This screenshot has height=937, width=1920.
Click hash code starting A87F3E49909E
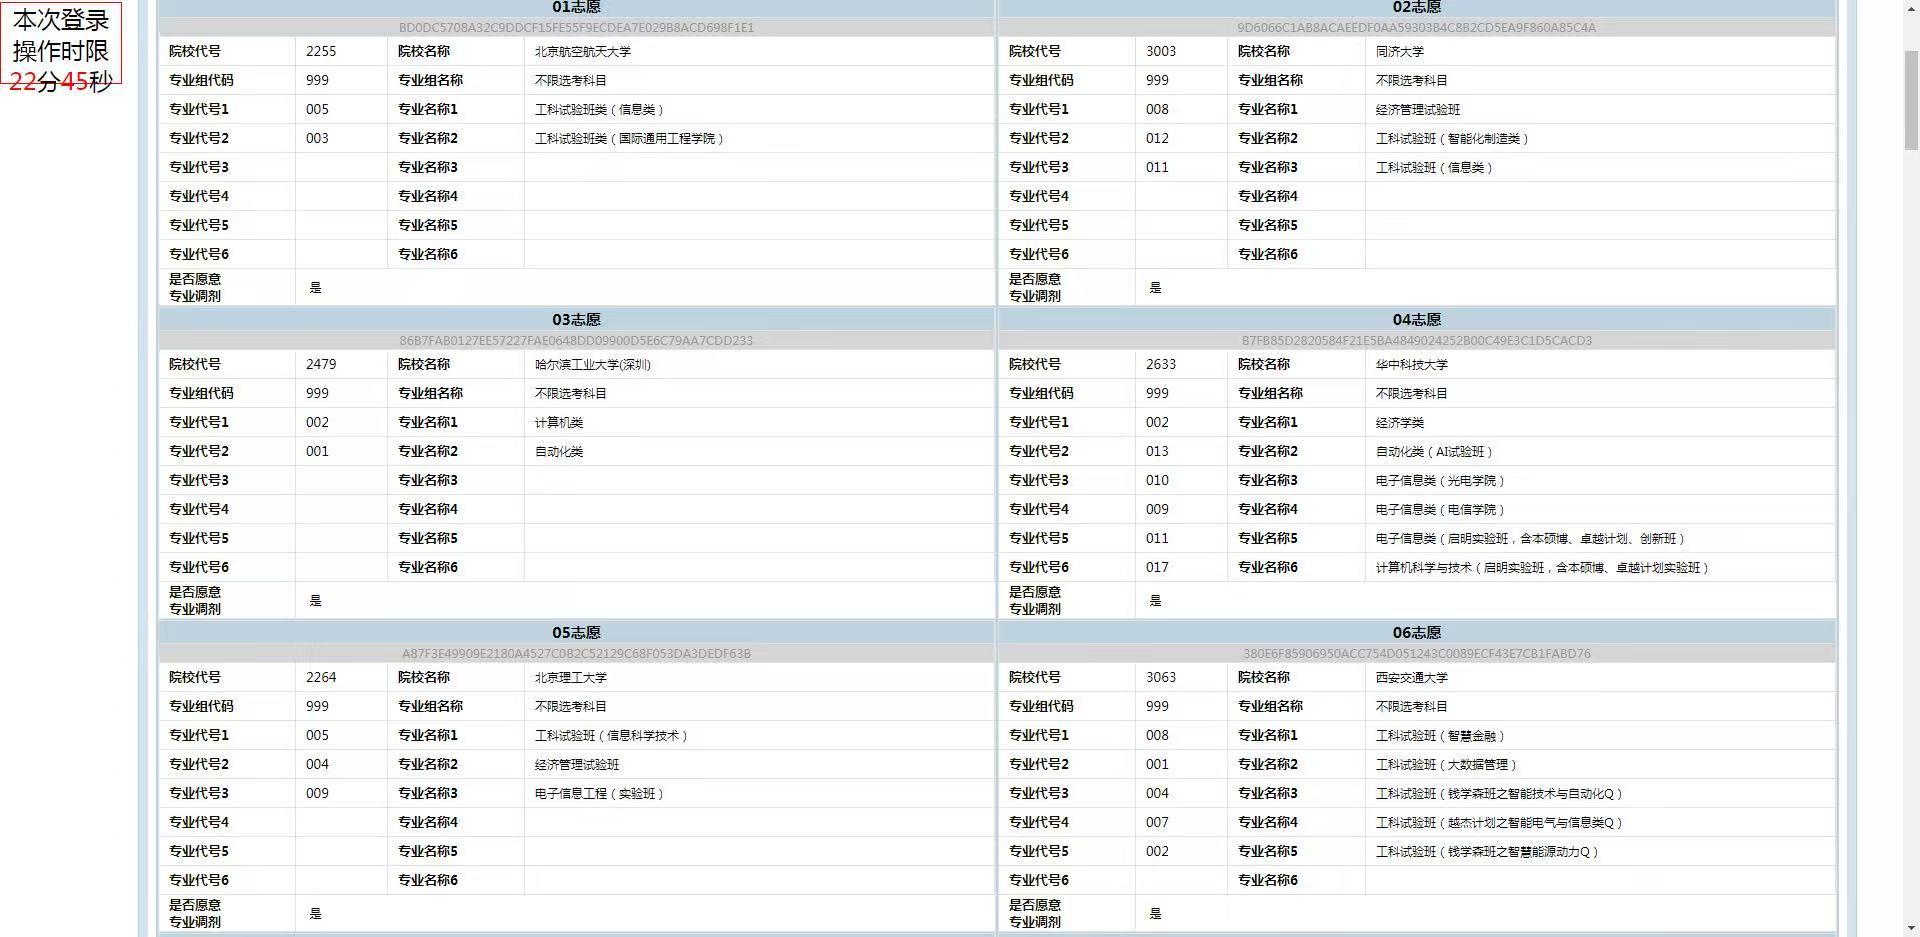[576, 654]
